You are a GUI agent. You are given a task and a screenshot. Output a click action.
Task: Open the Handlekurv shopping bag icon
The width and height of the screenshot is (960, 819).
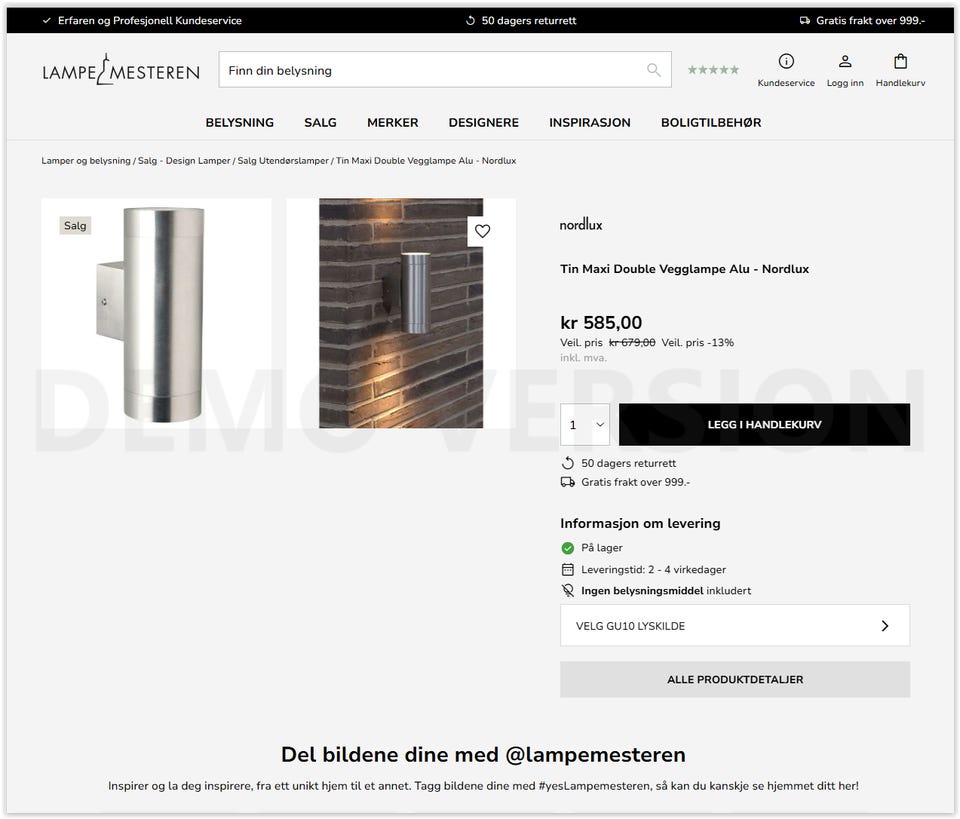pyautogui.click(x=899, y=59)
